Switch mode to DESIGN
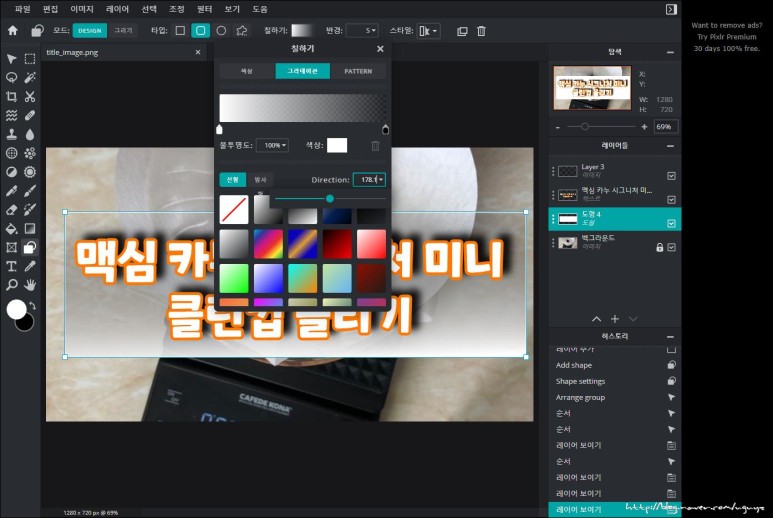The height and width of the screenshot is (518, 773). 90,31
